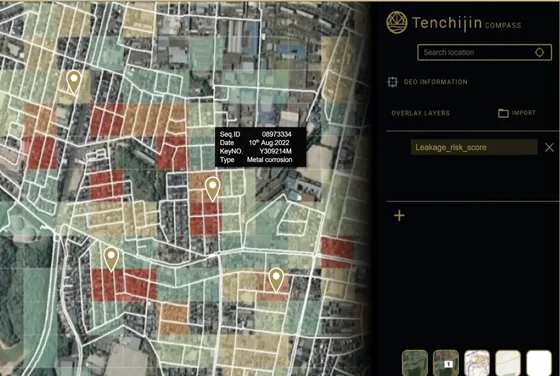This screenshot has height=376, width=560.
Task: Click the Tenchijin Compass logo
Action: click(x=396, y=22)
